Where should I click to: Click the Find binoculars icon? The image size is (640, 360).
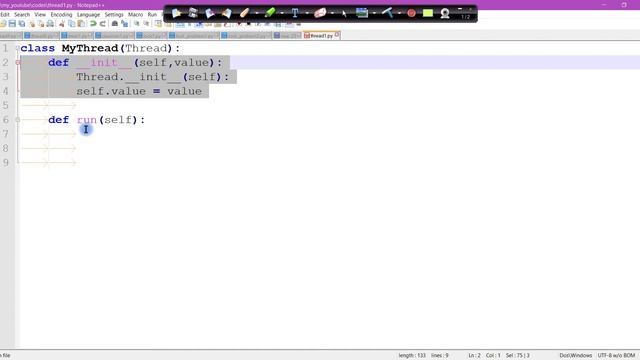pyautogui.click(x=115, y=24)
